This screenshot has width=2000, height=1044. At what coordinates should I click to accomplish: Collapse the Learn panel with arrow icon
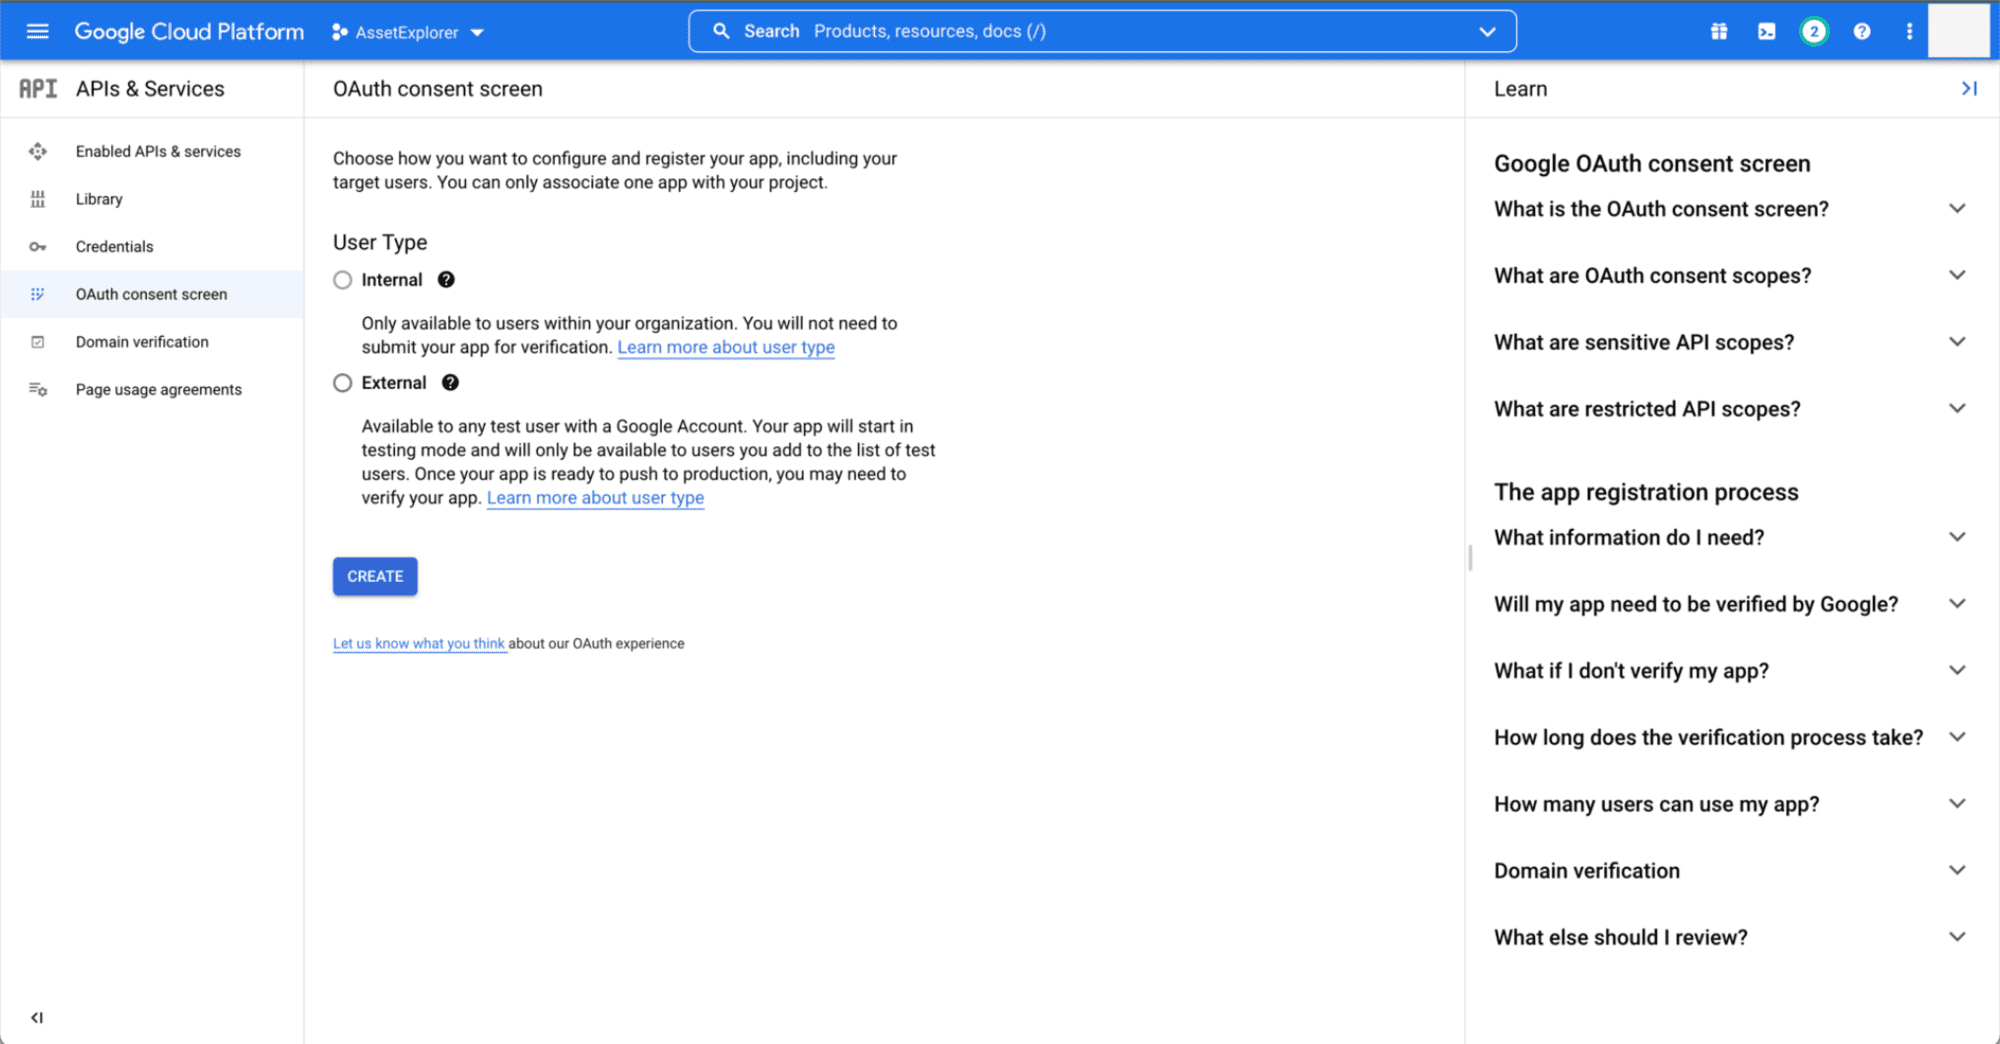[1969, 89]
